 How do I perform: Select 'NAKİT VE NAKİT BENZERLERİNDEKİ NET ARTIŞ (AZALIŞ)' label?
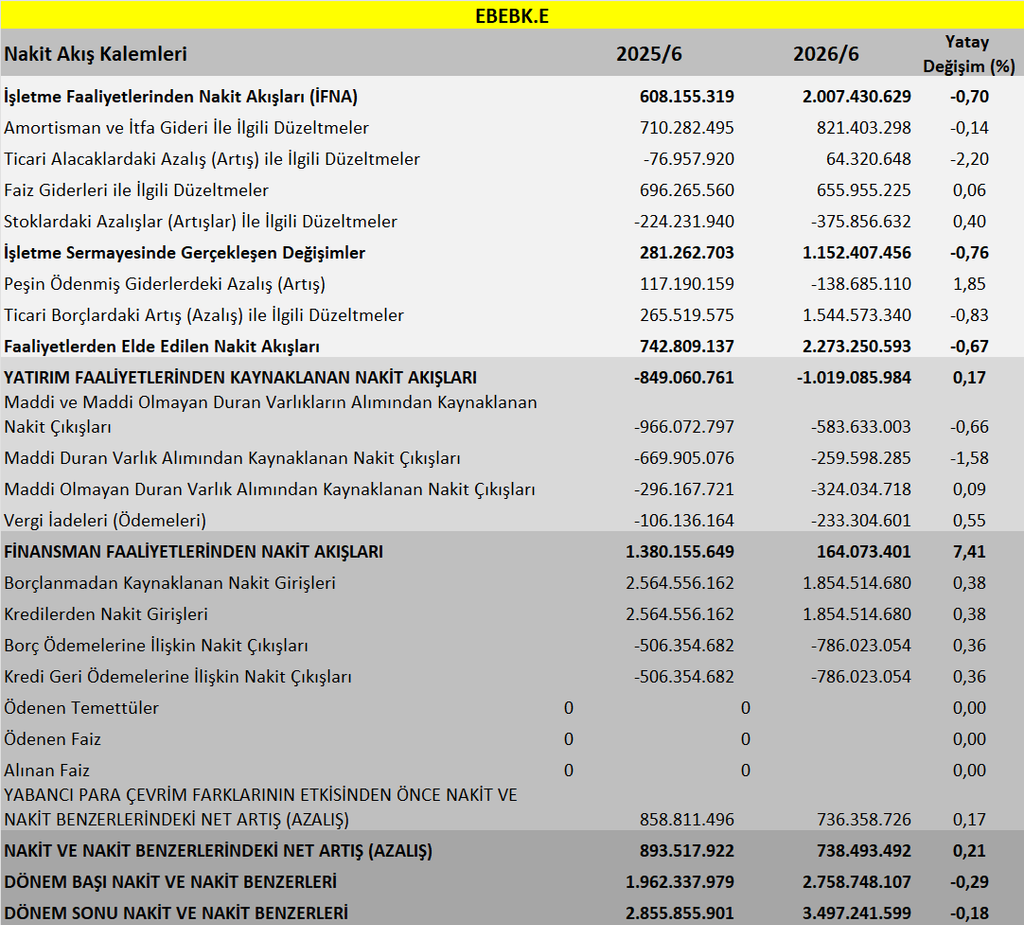(218, 851)
